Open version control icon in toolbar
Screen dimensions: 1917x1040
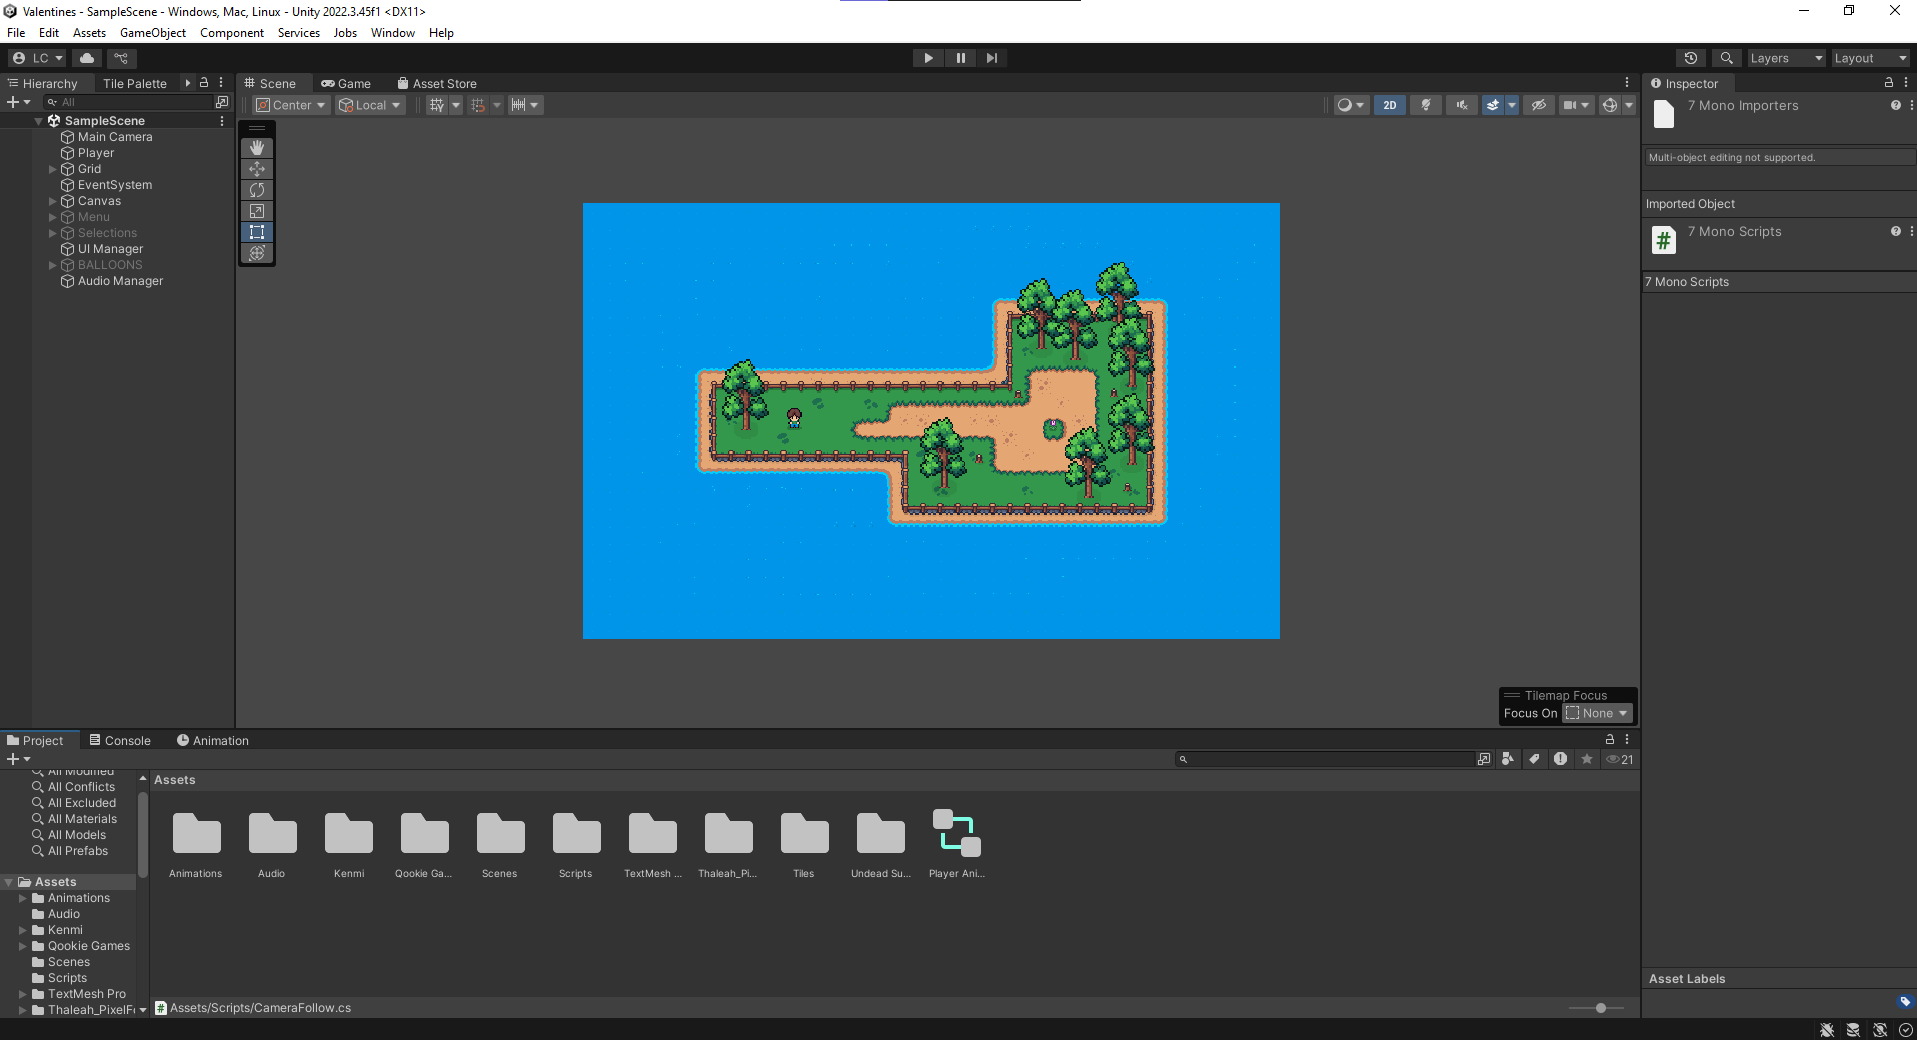[122, 58]
